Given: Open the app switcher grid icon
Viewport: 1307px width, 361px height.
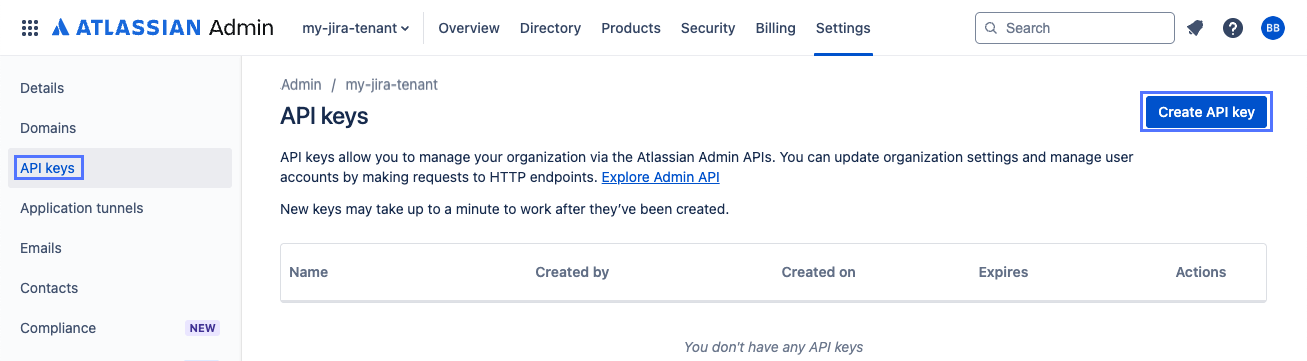Looking at the screenshot, I should pos(30,28).
